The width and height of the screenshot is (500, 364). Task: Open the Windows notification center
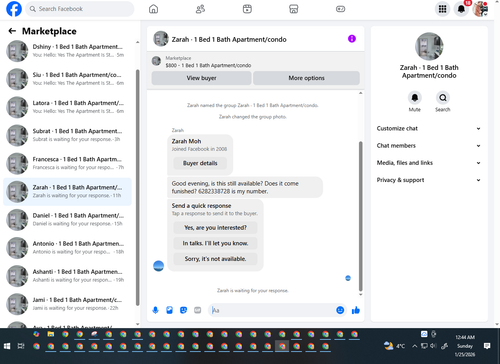[487, 346]
